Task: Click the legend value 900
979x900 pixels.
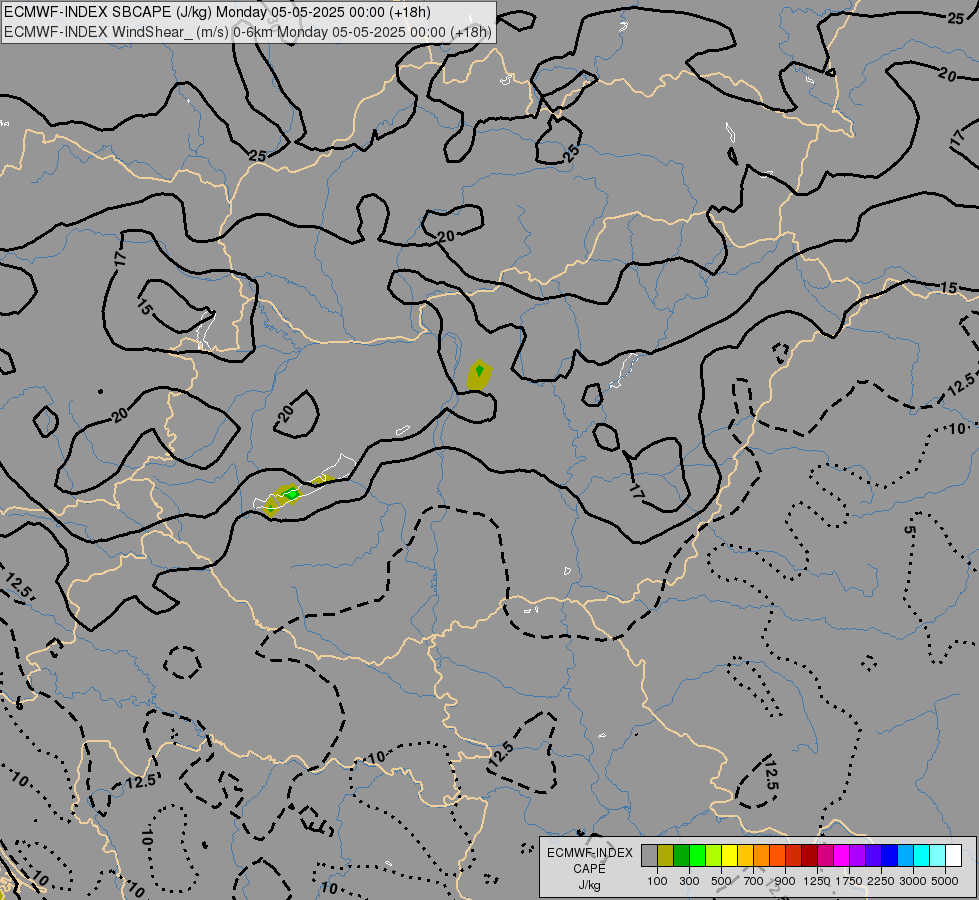Action: tap(785, 881)
